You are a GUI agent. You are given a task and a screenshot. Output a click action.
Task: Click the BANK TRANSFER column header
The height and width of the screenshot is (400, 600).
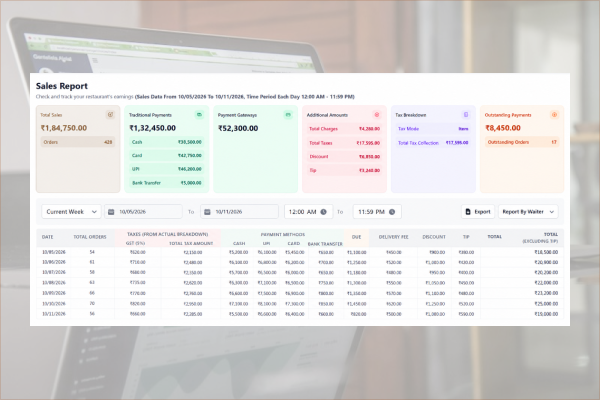[325, 244]
